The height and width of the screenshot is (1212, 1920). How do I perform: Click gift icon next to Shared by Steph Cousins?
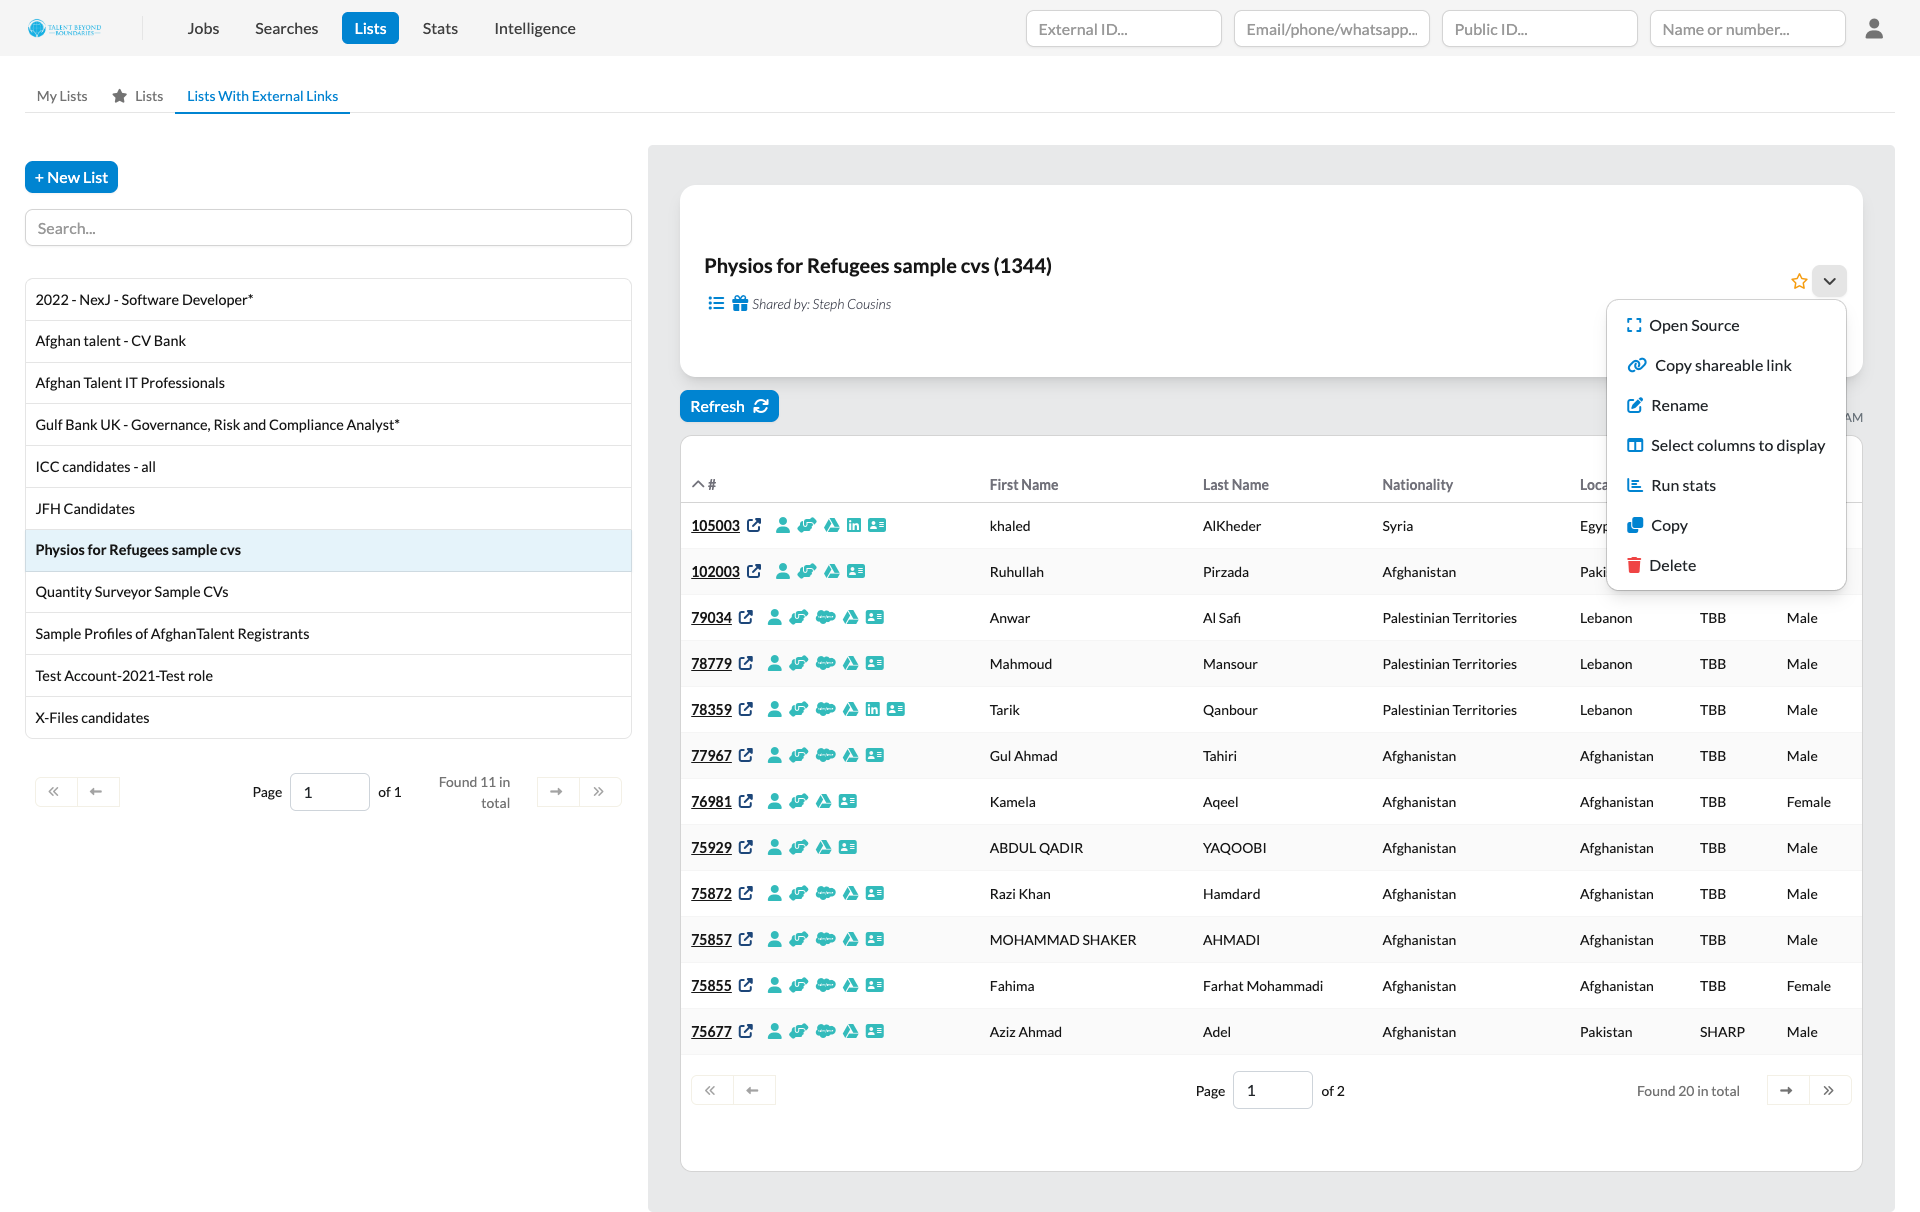(739, 303)
